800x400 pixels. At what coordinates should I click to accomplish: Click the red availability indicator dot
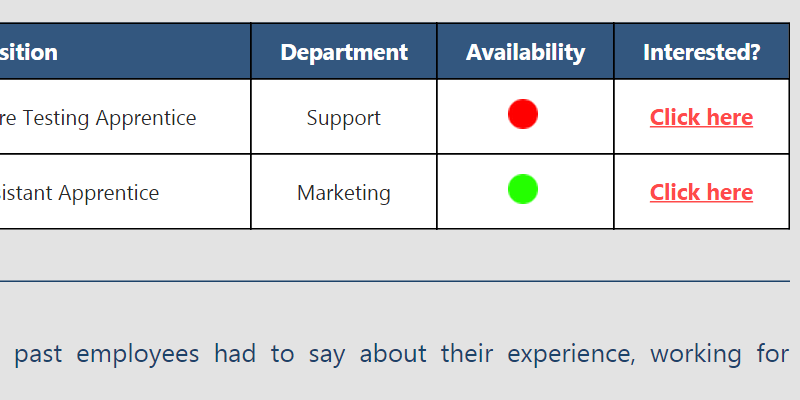(x=522, y=114)
